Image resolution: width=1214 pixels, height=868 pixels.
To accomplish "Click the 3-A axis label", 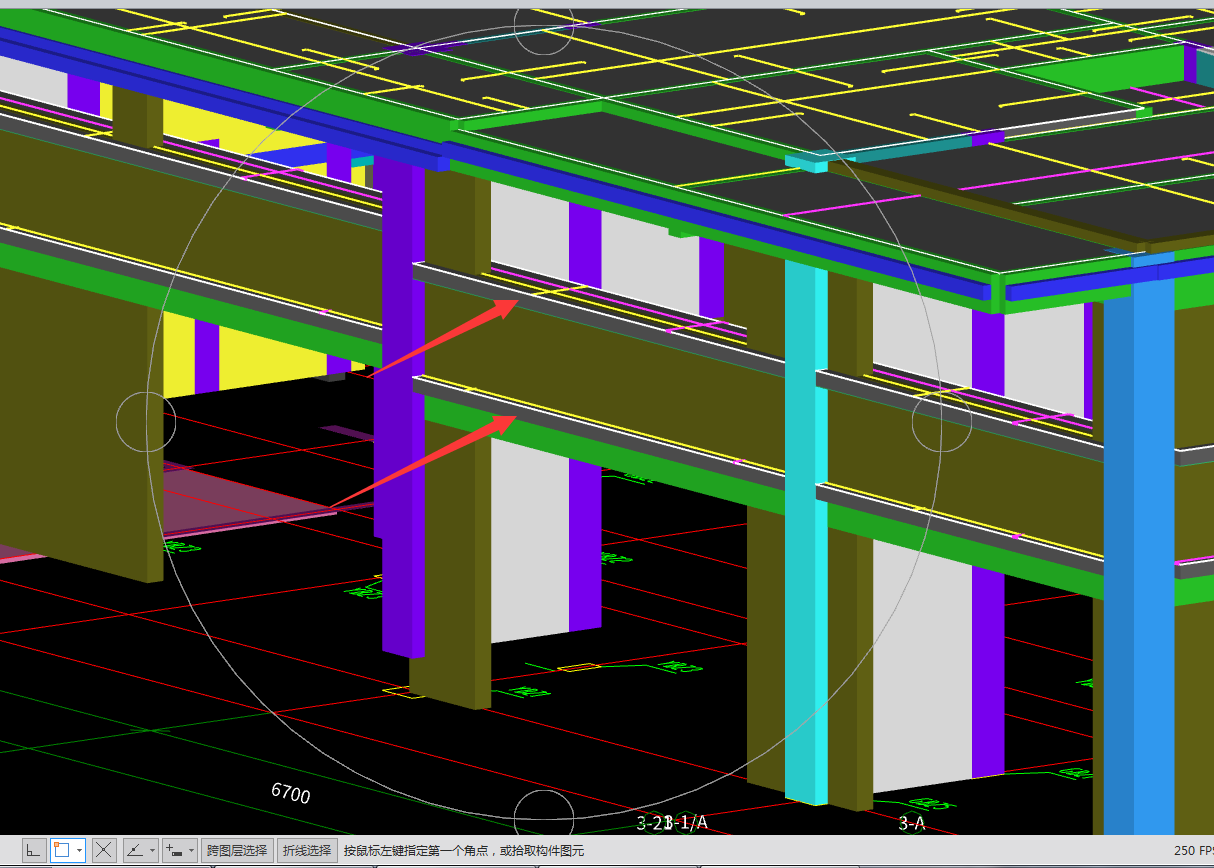I will coord(911,823).
